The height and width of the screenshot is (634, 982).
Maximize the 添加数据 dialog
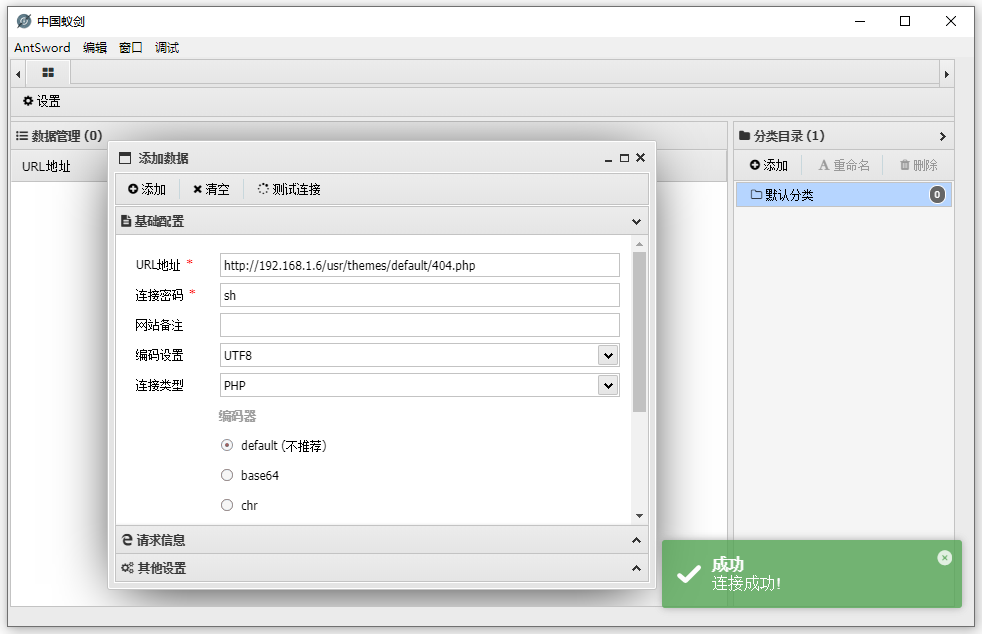624,158
